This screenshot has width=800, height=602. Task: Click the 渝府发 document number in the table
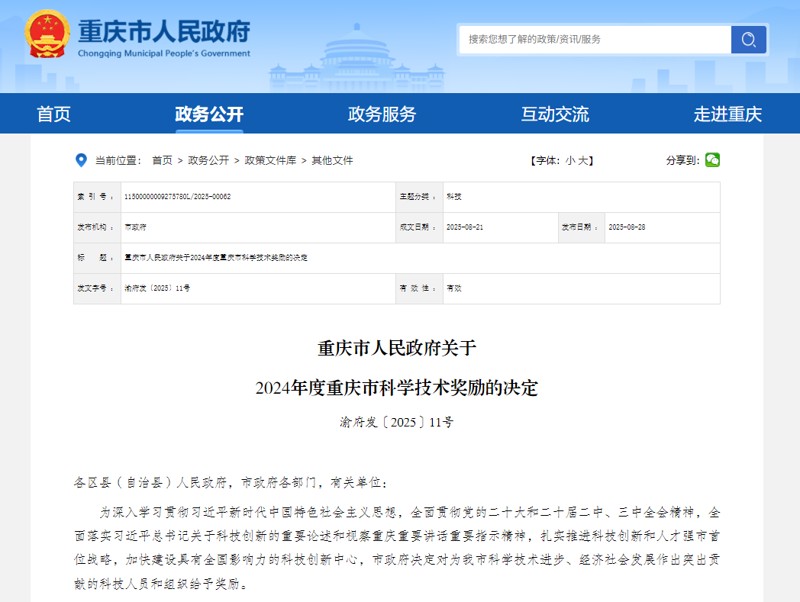point(157,287)
